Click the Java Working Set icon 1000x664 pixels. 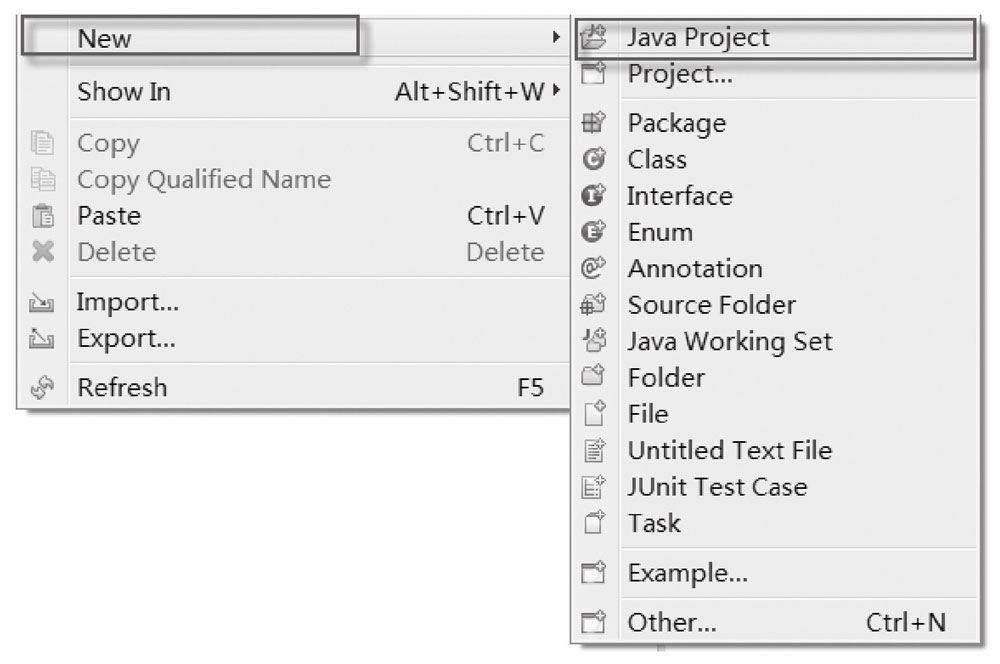(594, 340)
